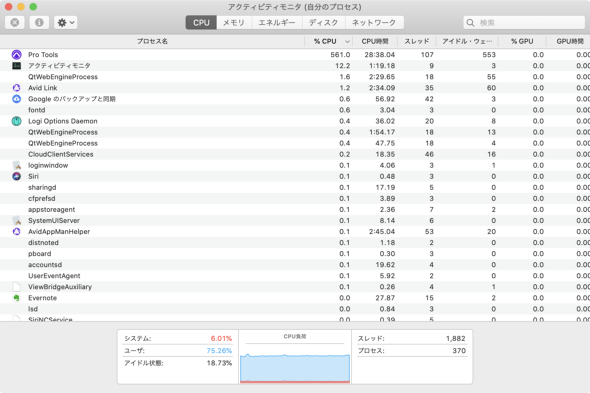Click the Avid Link process icon

[x=17, y=88]
